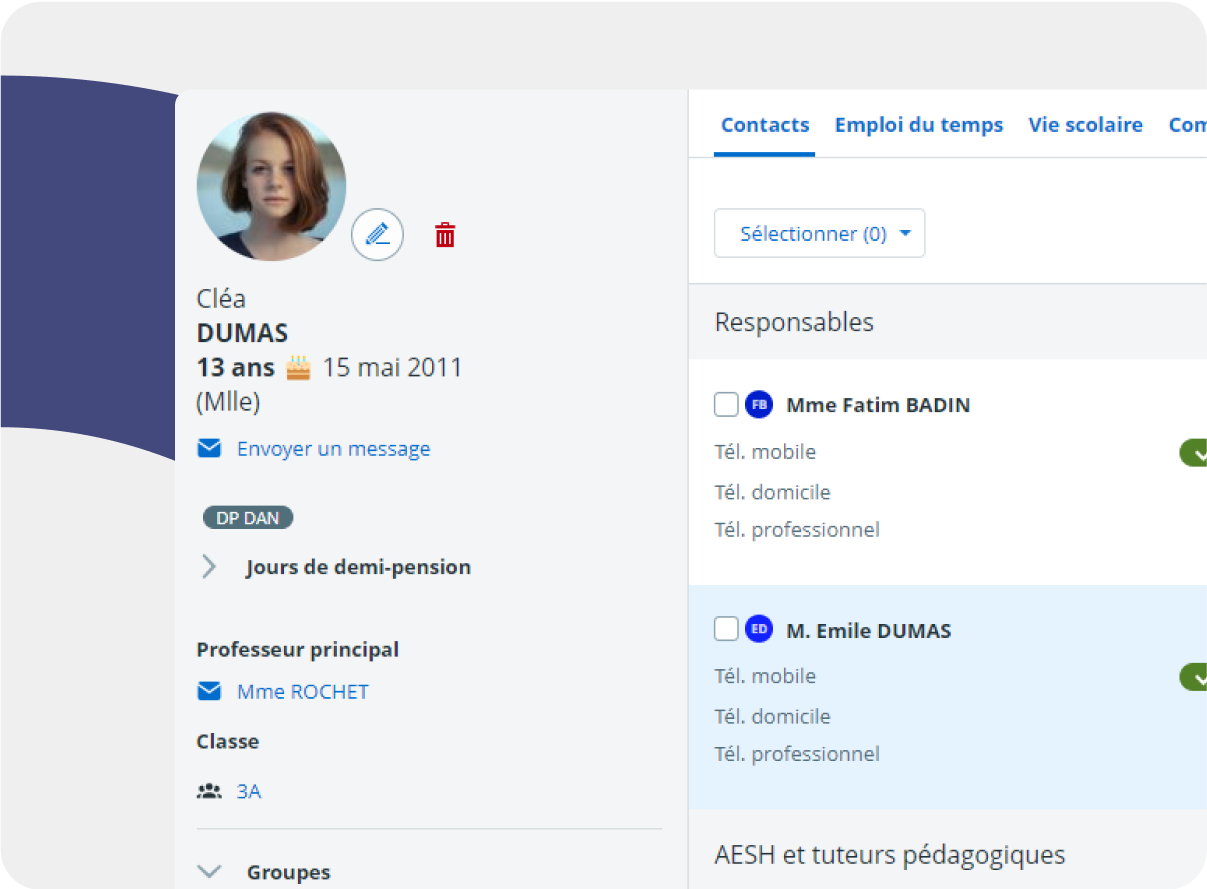Open class 3A link
Viewport: 1207px width, 889px height.
pyautogui.click(x=249, y=791)
